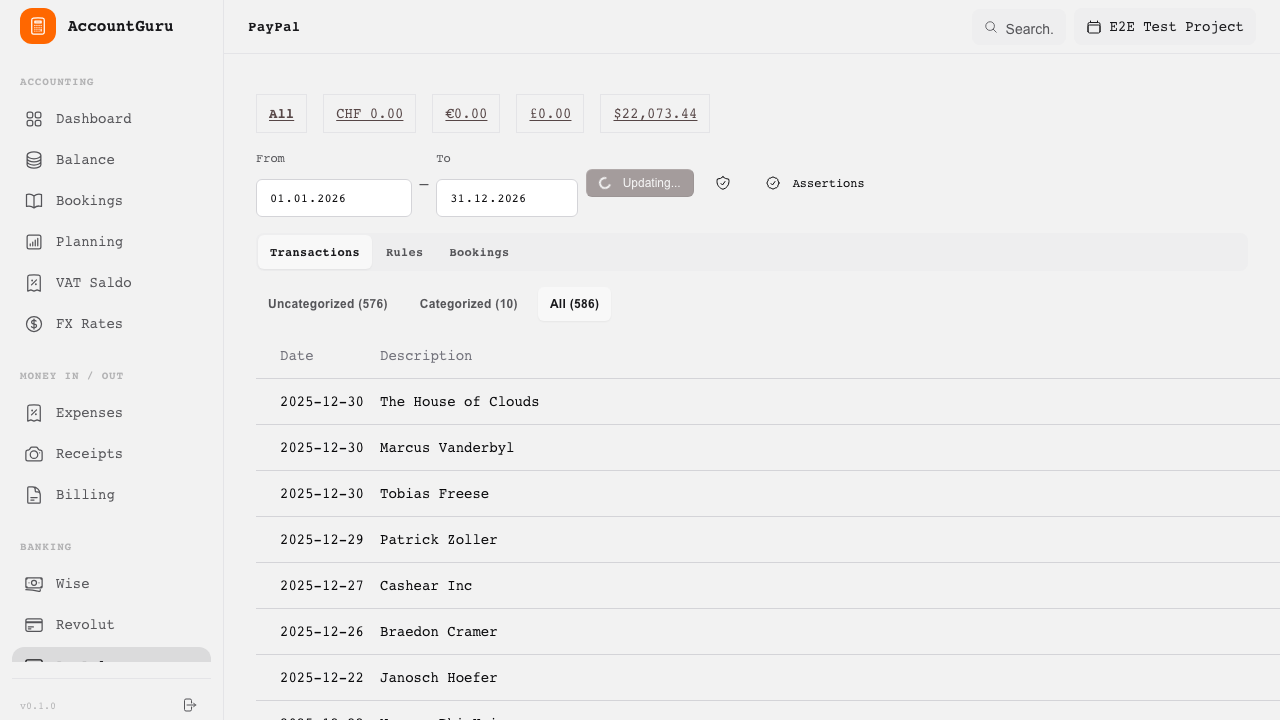The image size is (1280, 720).
Task: Switch to the Rules tab
Action: coord(404,253)
